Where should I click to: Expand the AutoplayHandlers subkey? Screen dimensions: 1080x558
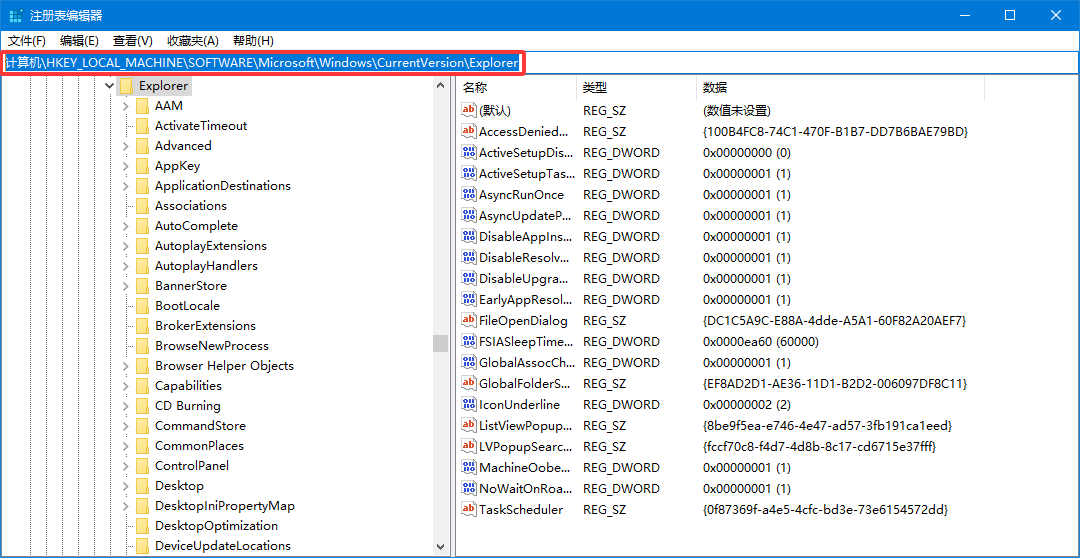[x=125, y=266]
